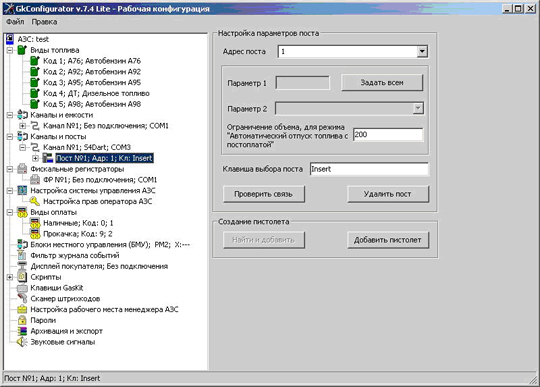
Task: Click the Клавиши GasKit keyboard icon
Action: pyautogui.click(x=22, y=288)
